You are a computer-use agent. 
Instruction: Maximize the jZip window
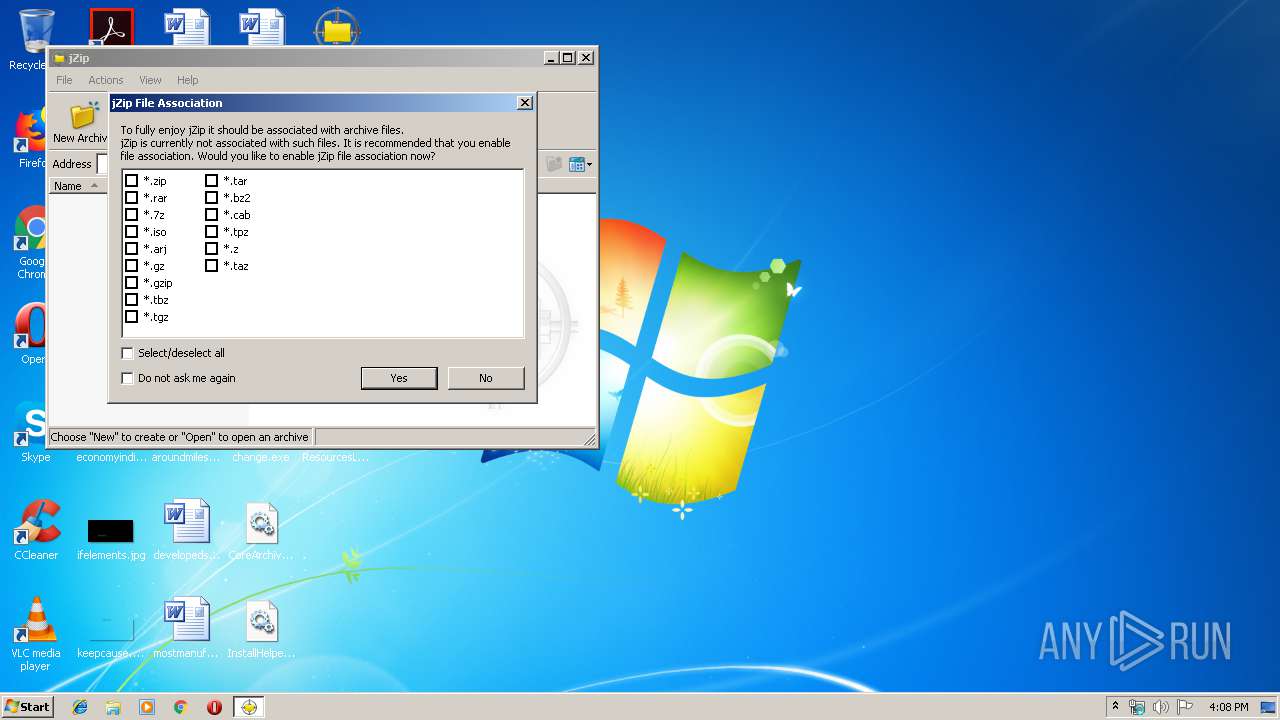[x=567, y=58]
